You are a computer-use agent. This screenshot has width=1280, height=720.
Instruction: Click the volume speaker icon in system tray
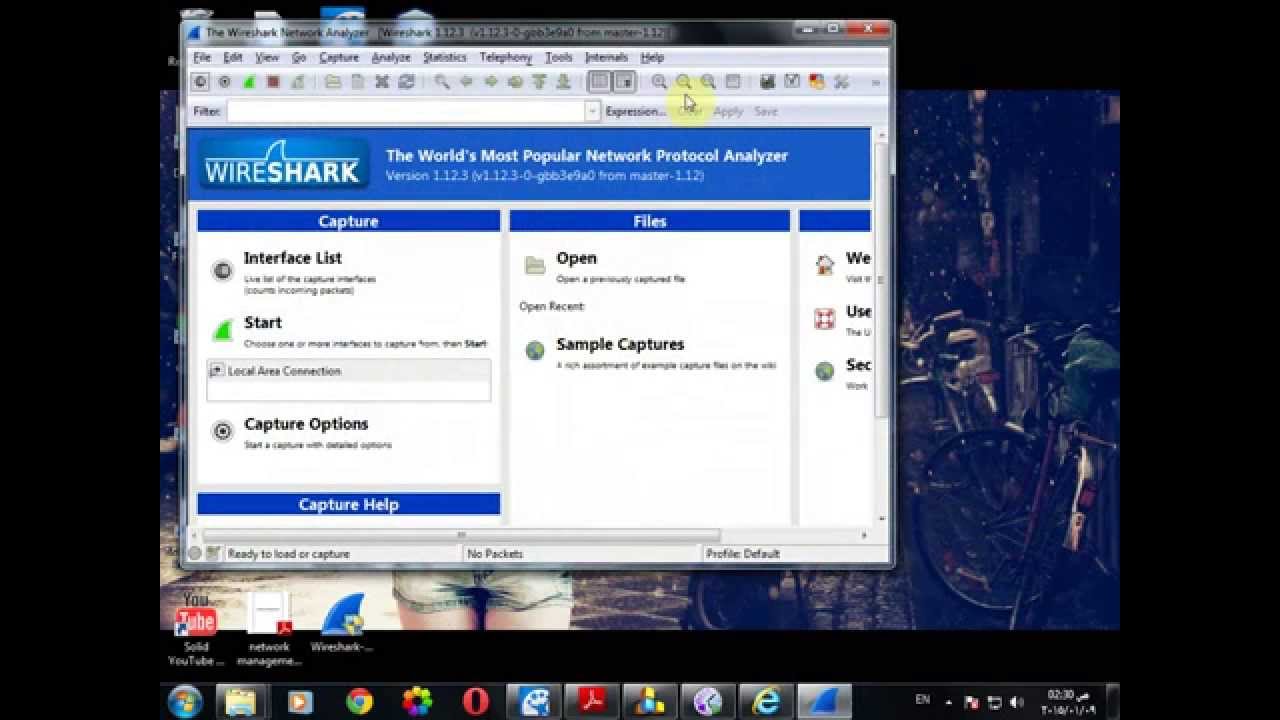(x=1017, y=702)
